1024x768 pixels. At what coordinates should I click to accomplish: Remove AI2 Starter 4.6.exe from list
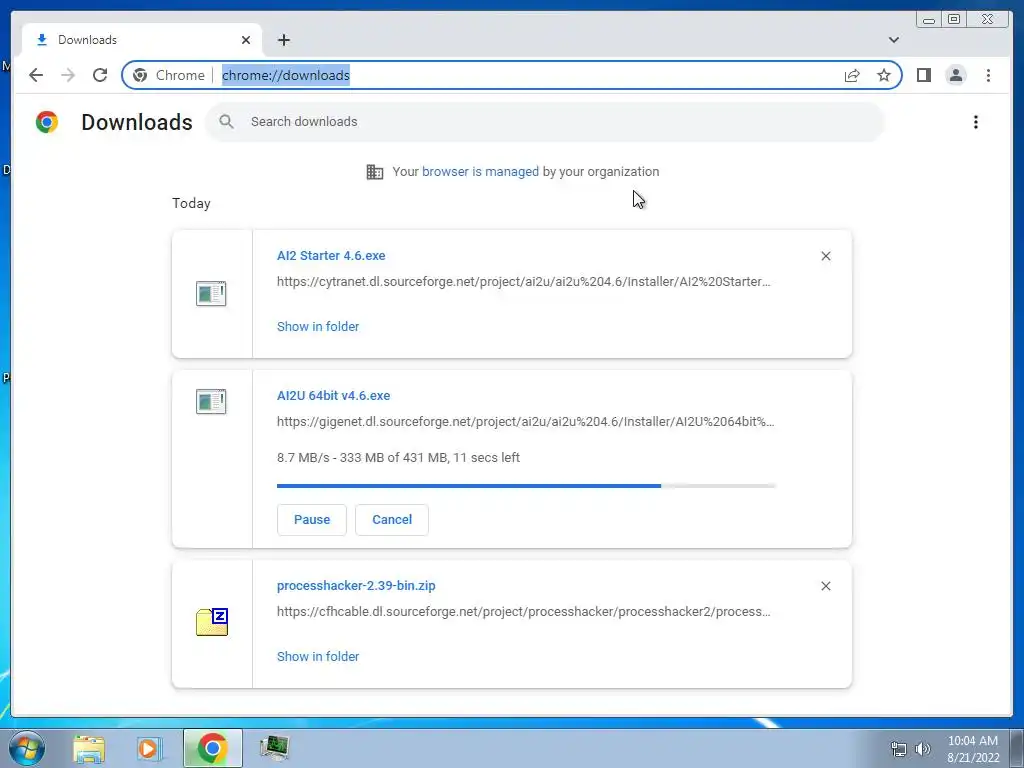[x=825, y=256]
